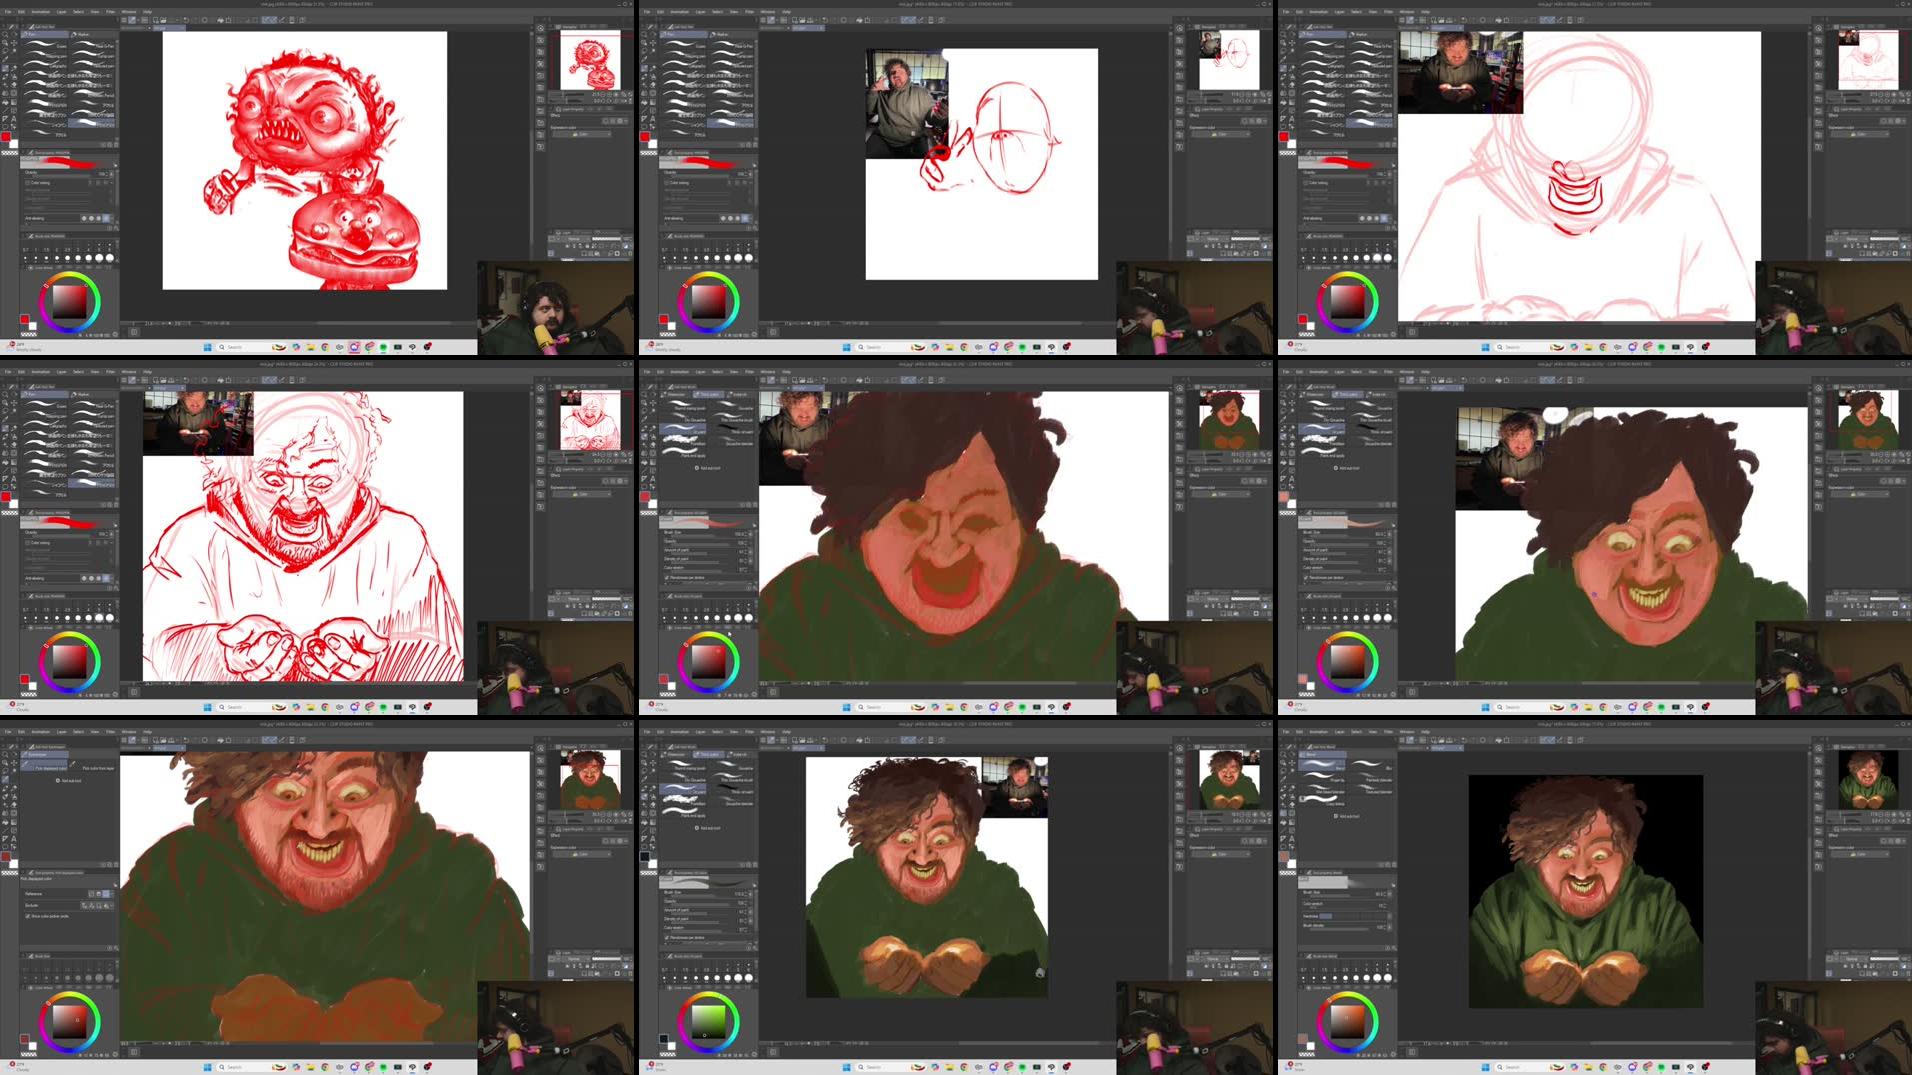Switch to the Thick paint sub tool tab

tap(708, 394)
